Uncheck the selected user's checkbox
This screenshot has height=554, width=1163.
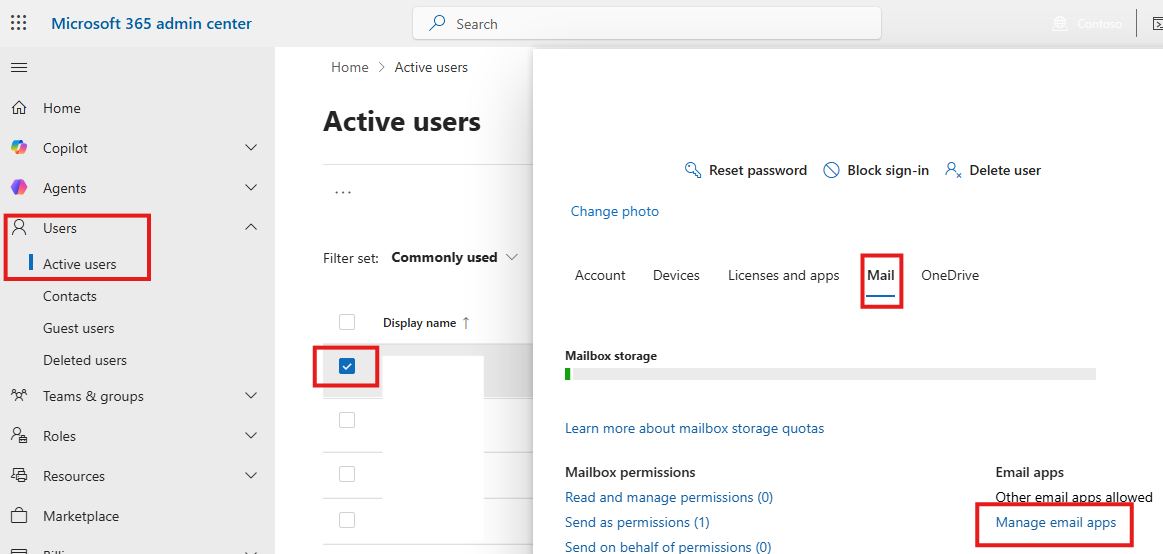(346, 366)
